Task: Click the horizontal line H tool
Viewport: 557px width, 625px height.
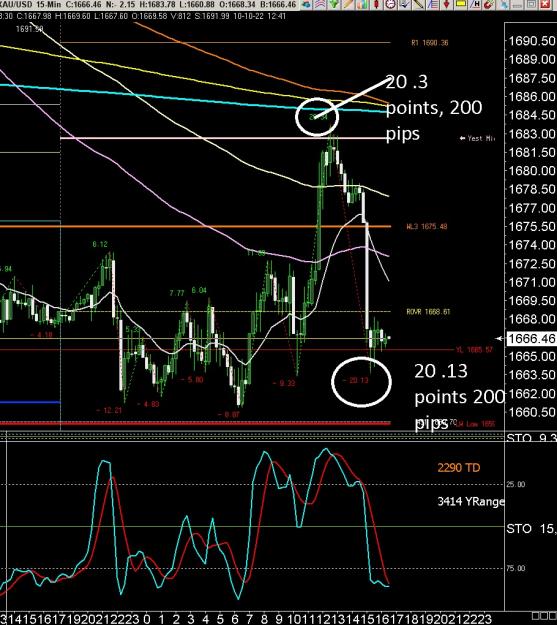Action: [x=475, y=4]
